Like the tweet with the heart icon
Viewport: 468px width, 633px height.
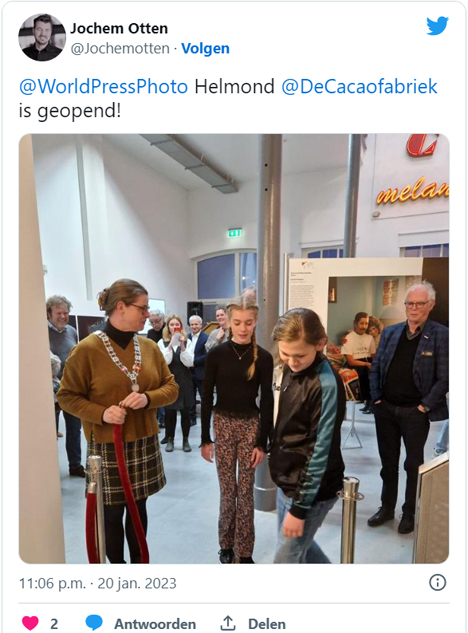30,623
